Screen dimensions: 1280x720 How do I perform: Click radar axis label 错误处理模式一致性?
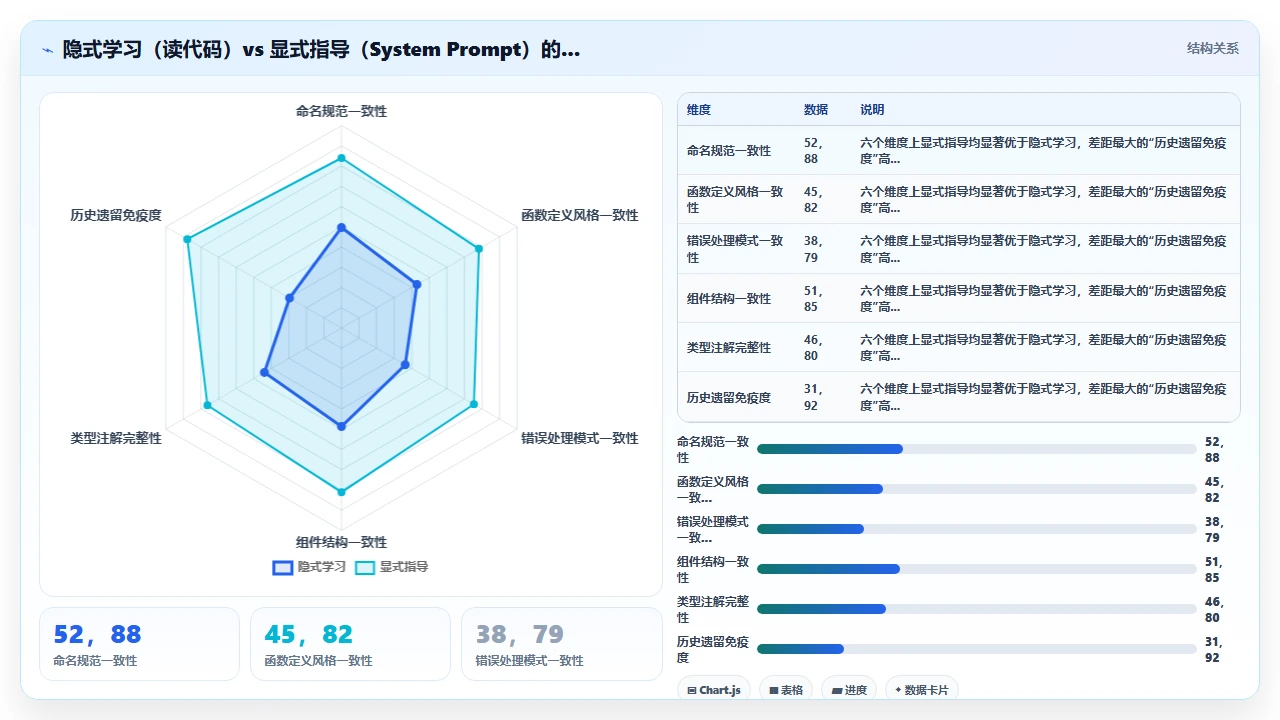click(579, 438)
